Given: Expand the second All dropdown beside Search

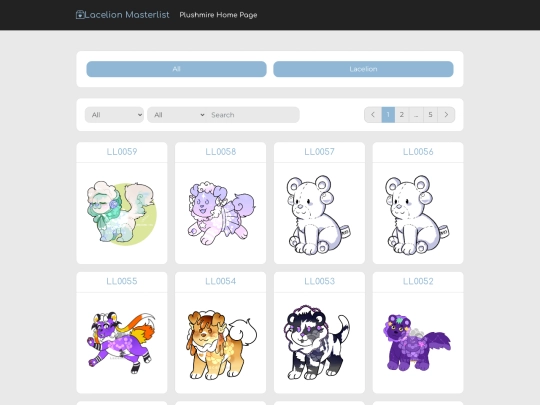Looking at the screenshot, I should pyautogui.click(x=178, y=115).
